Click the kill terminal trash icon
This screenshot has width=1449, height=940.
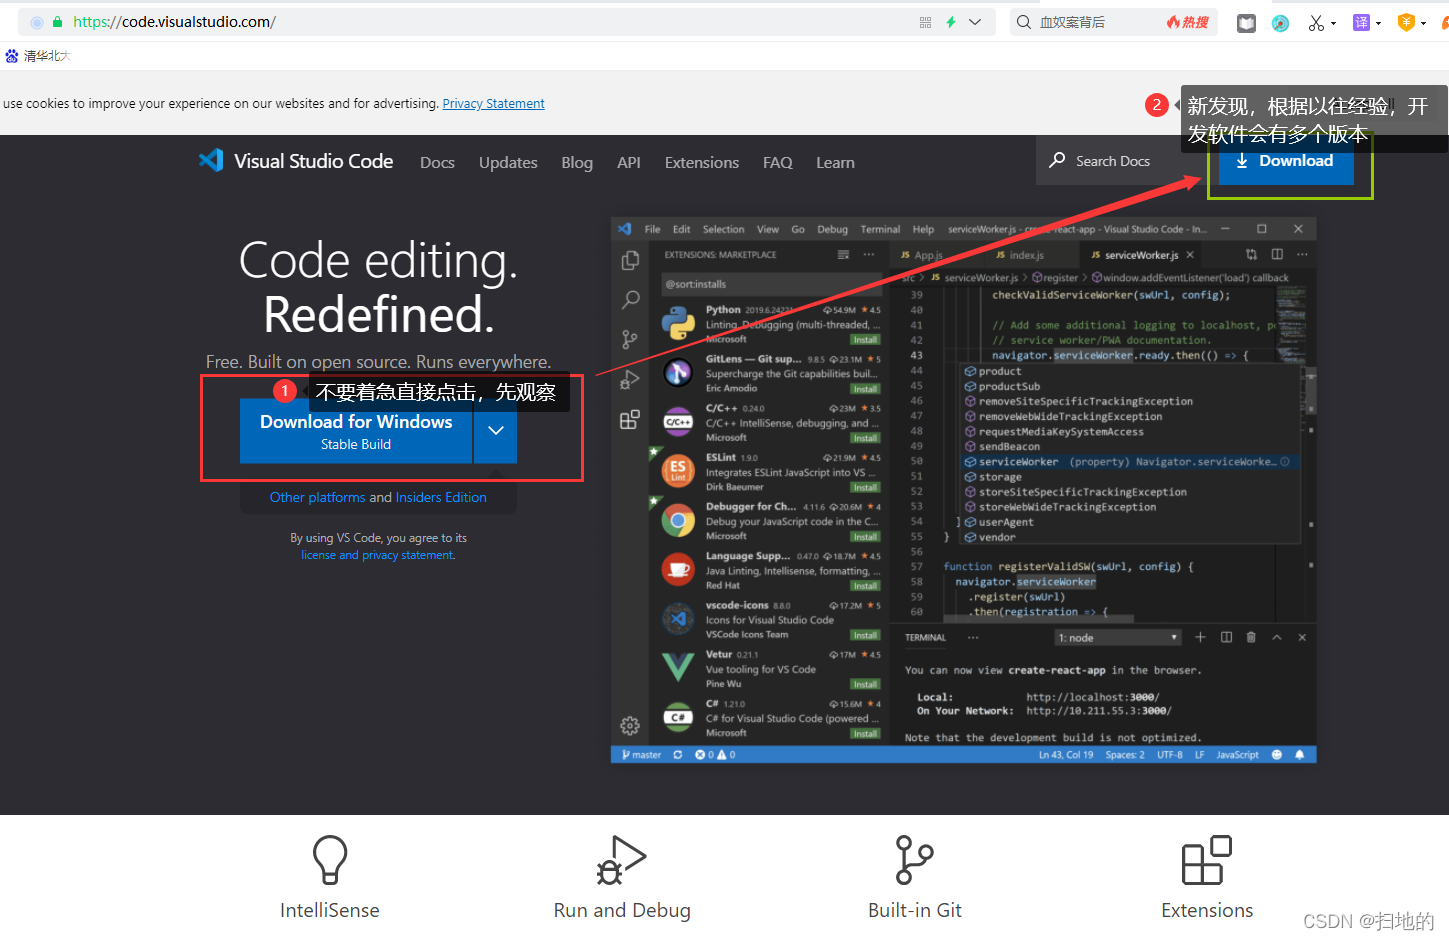[x=1251, y=637]
